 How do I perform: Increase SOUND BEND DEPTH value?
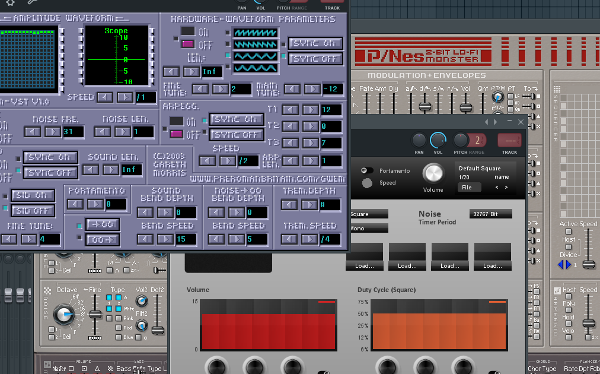pos(165,212)
